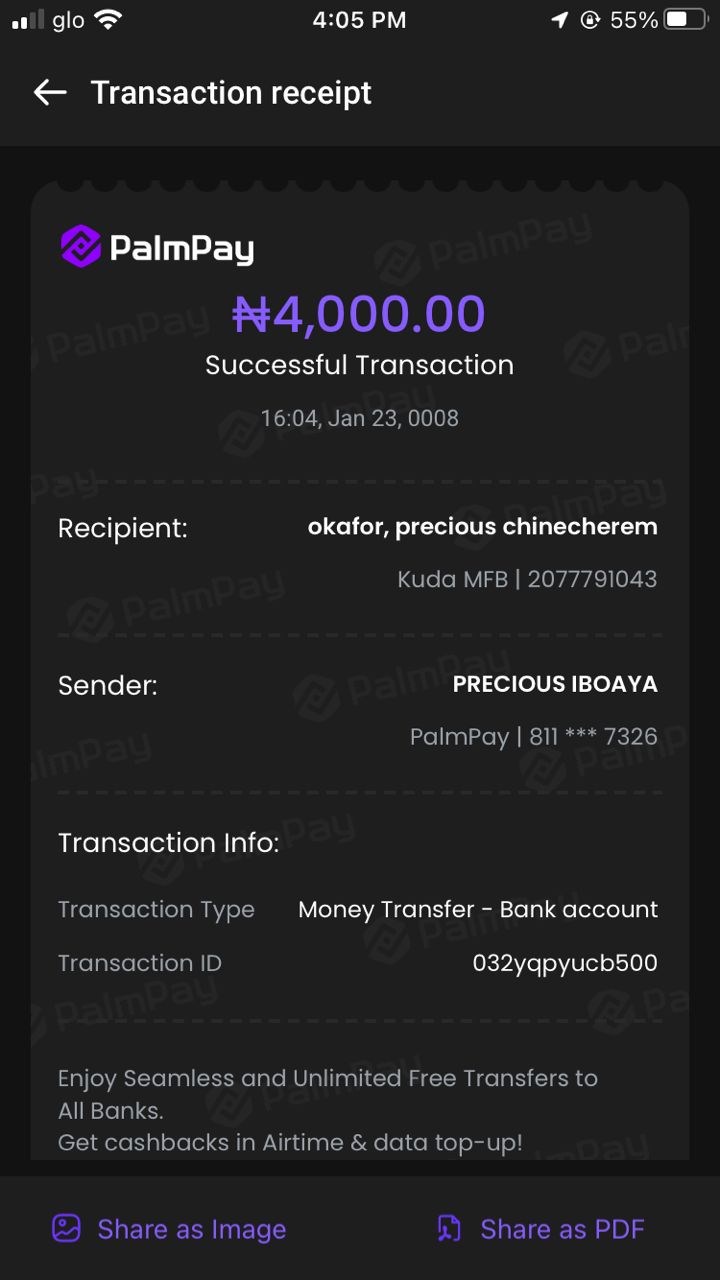The image size is (720, 1280).
Task: Tap the cellular signal bars icon
Action: click(x=28, y=20)
